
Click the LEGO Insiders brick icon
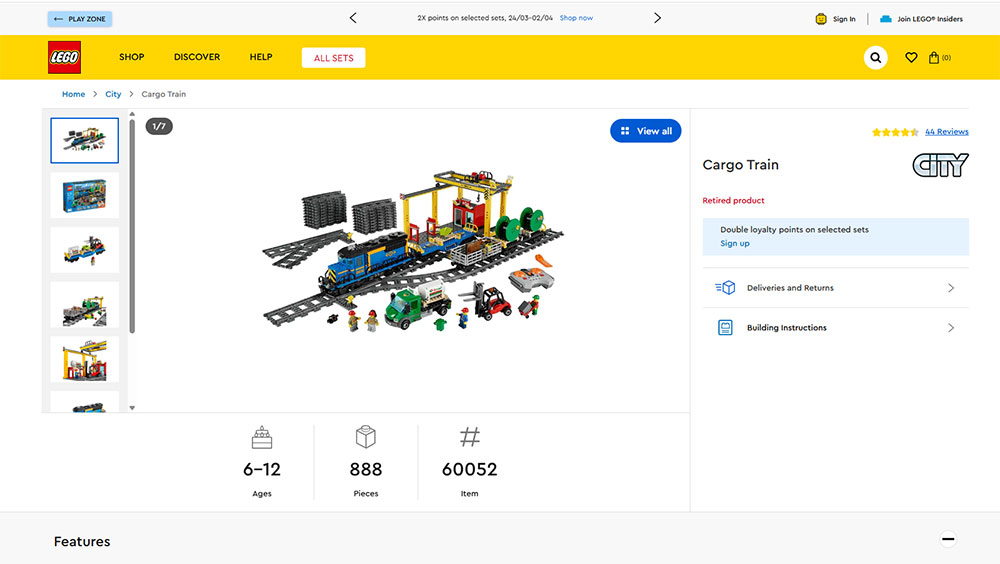(886, 19)
